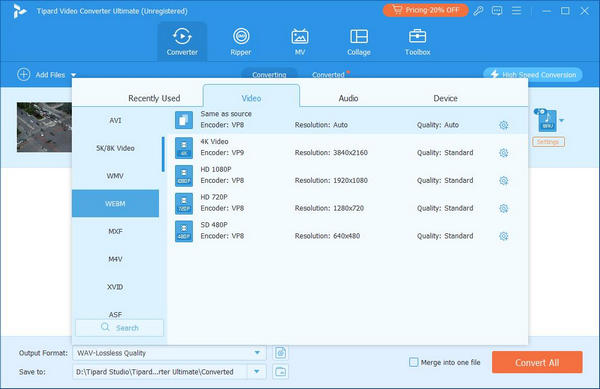Switch to the Audio tab
Image resolution: width=600 pixels, height=389 pixels.
[348, 98]
